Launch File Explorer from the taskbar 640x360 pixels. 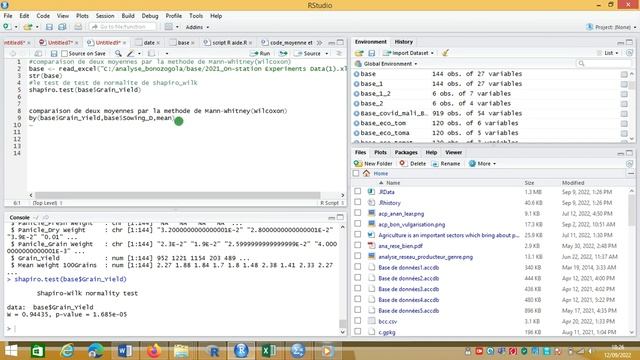pos(181,351)
